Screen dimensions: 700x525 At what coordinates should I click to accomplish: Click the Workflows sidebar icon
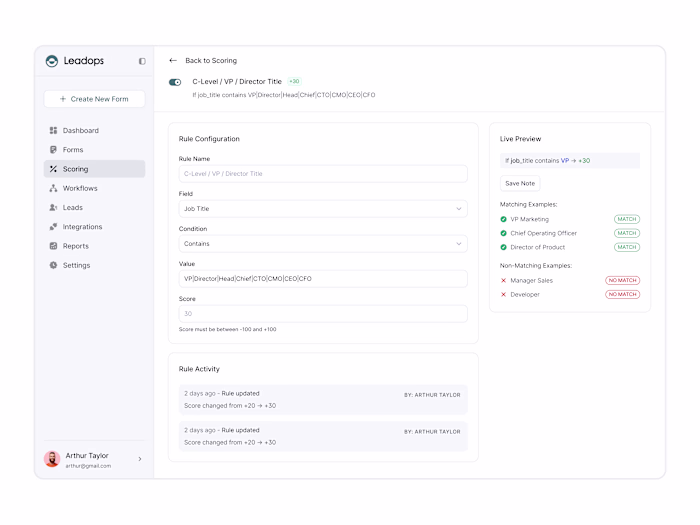point(54,188)
